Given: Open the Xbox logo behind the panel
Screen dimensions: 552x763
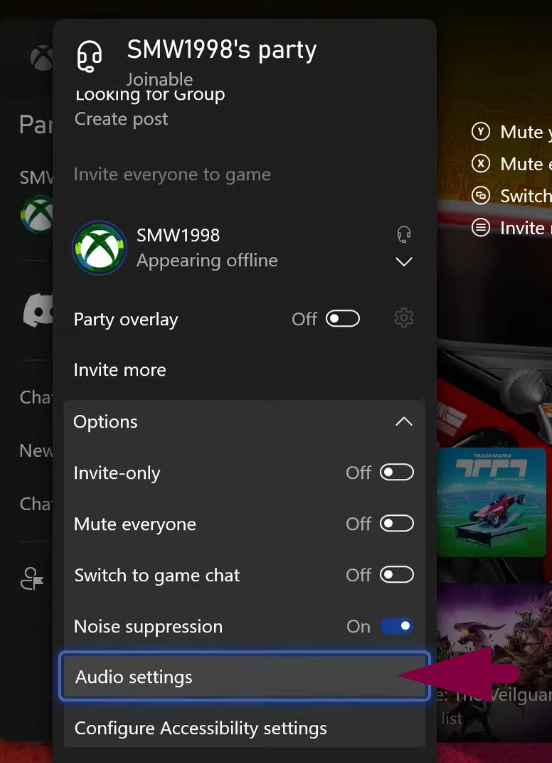Looking at the screenshot, I should [41, 57].
